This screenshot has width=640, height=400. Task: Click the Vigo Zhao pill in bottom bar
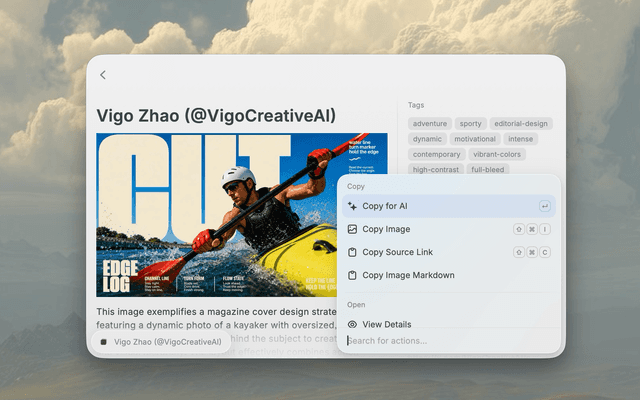(x=161, y=342)
